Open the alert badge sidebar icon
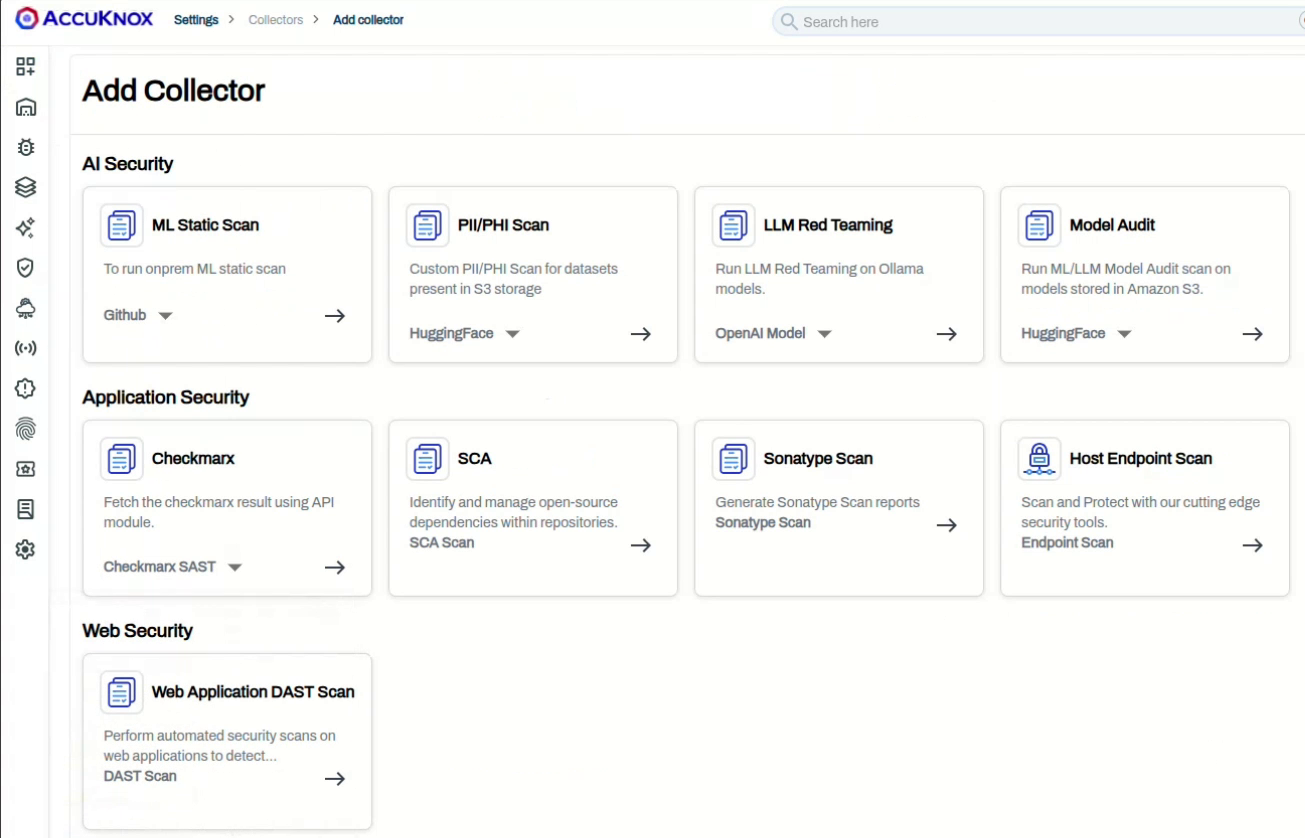The image size is (1305, 838). point(26,389)
